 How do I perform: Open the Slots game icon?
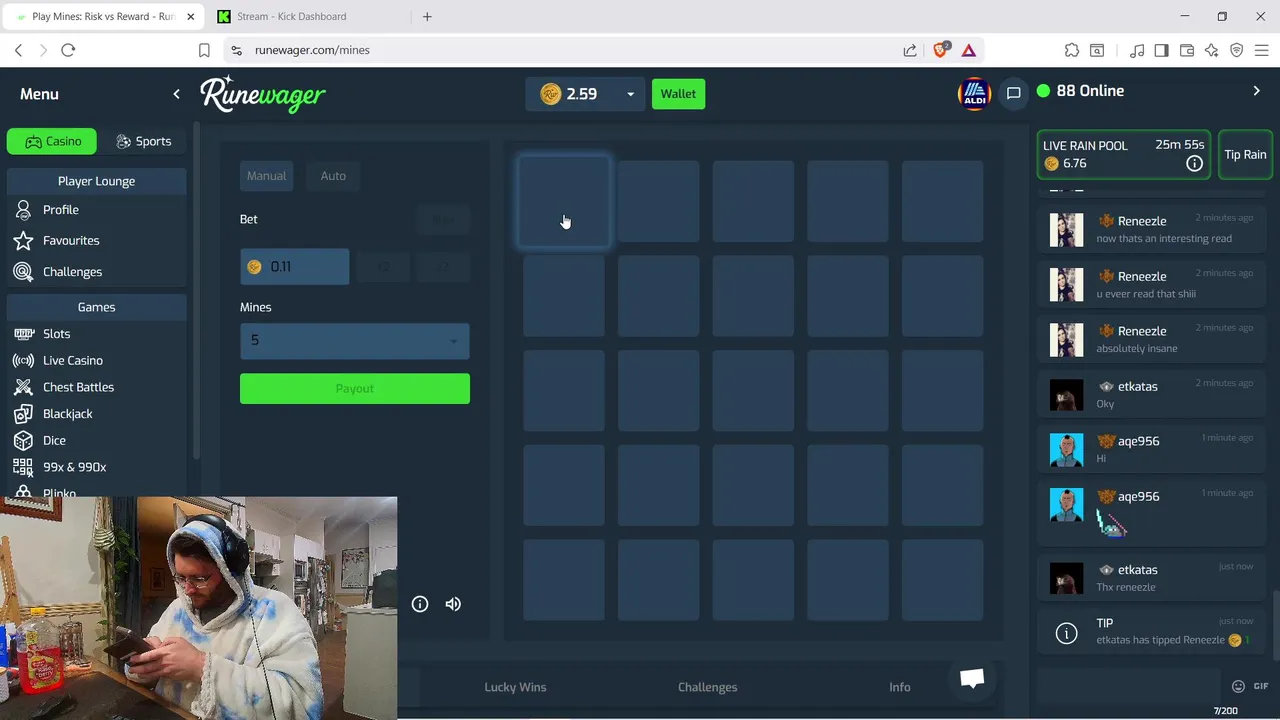coord(23,334)
